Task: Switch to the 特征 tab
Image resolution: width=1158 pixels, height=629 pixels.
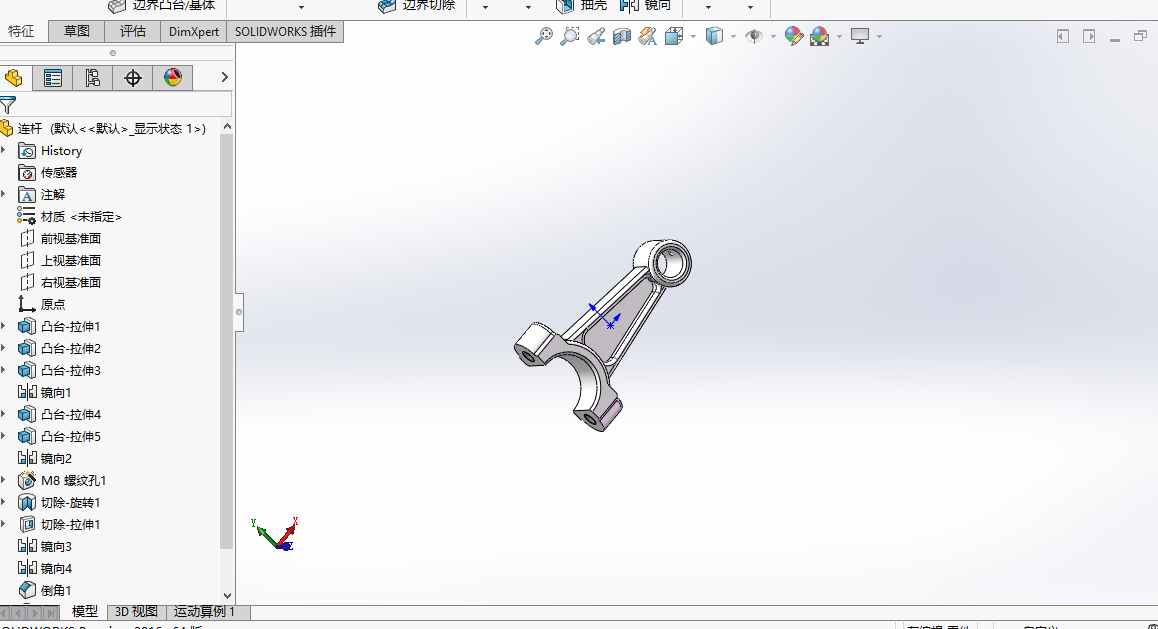Action: click(x=21, y=31)
